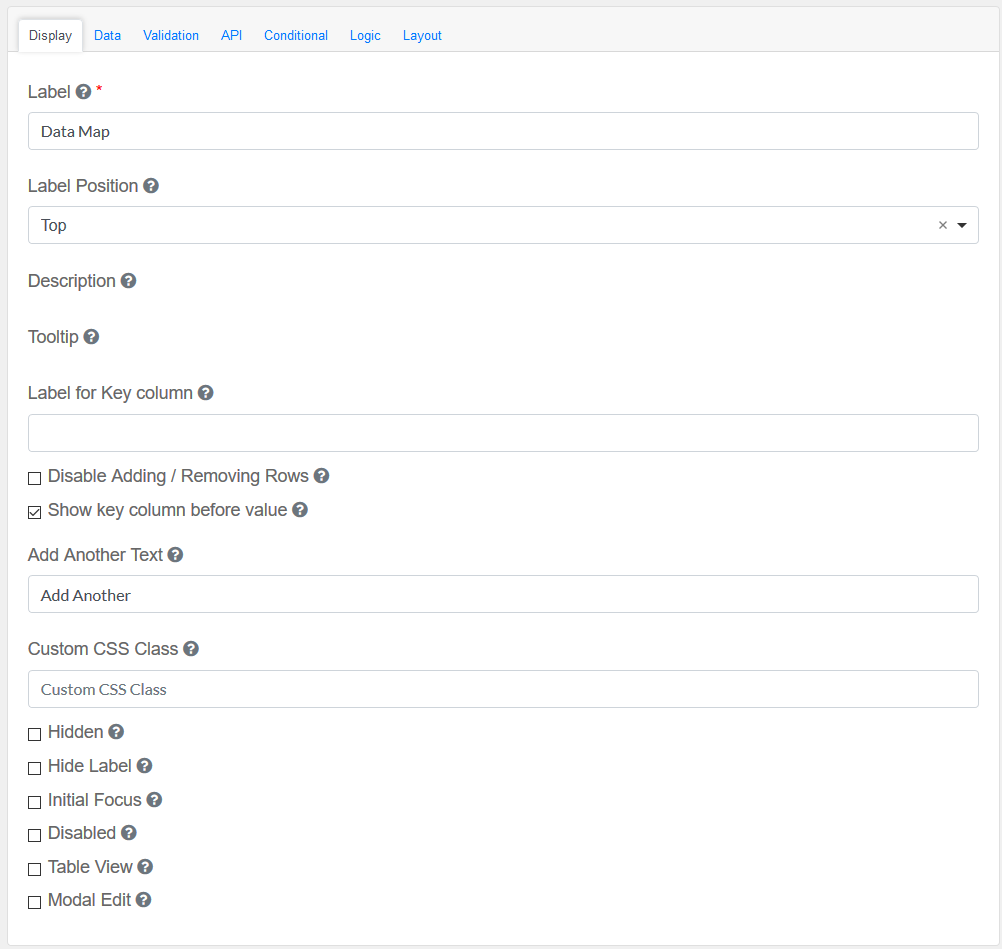Viewport: 1002px width, 949px height.
Task: Switch to the Validation tab
Action: [171, 35]
